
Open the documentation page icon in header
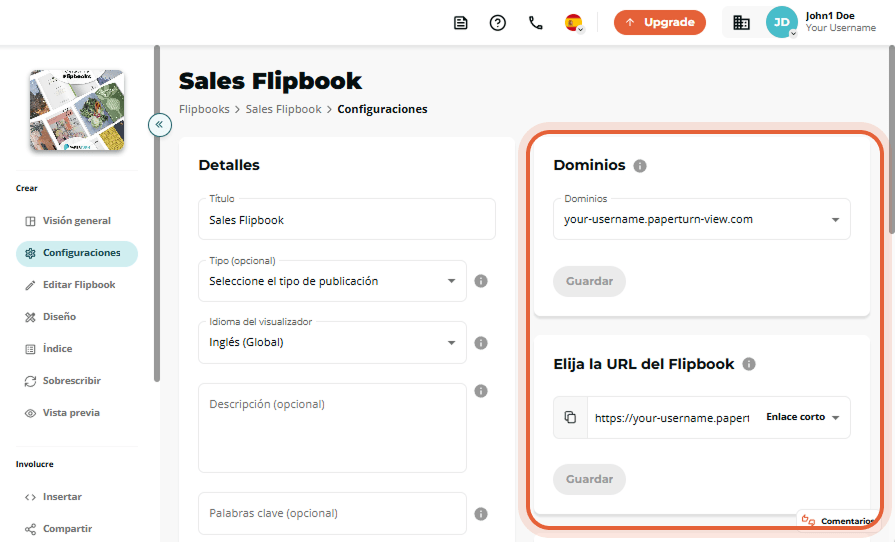pyautogui.click(x=461, y=23)
